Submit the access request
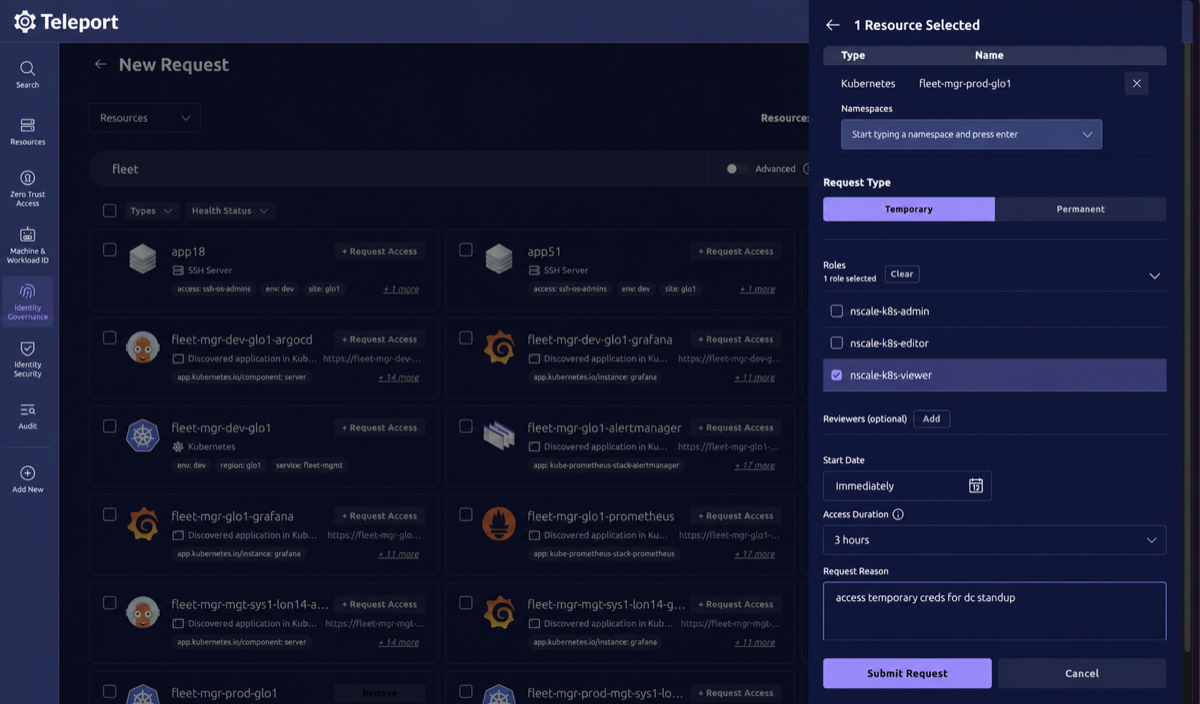 [907, 673]
